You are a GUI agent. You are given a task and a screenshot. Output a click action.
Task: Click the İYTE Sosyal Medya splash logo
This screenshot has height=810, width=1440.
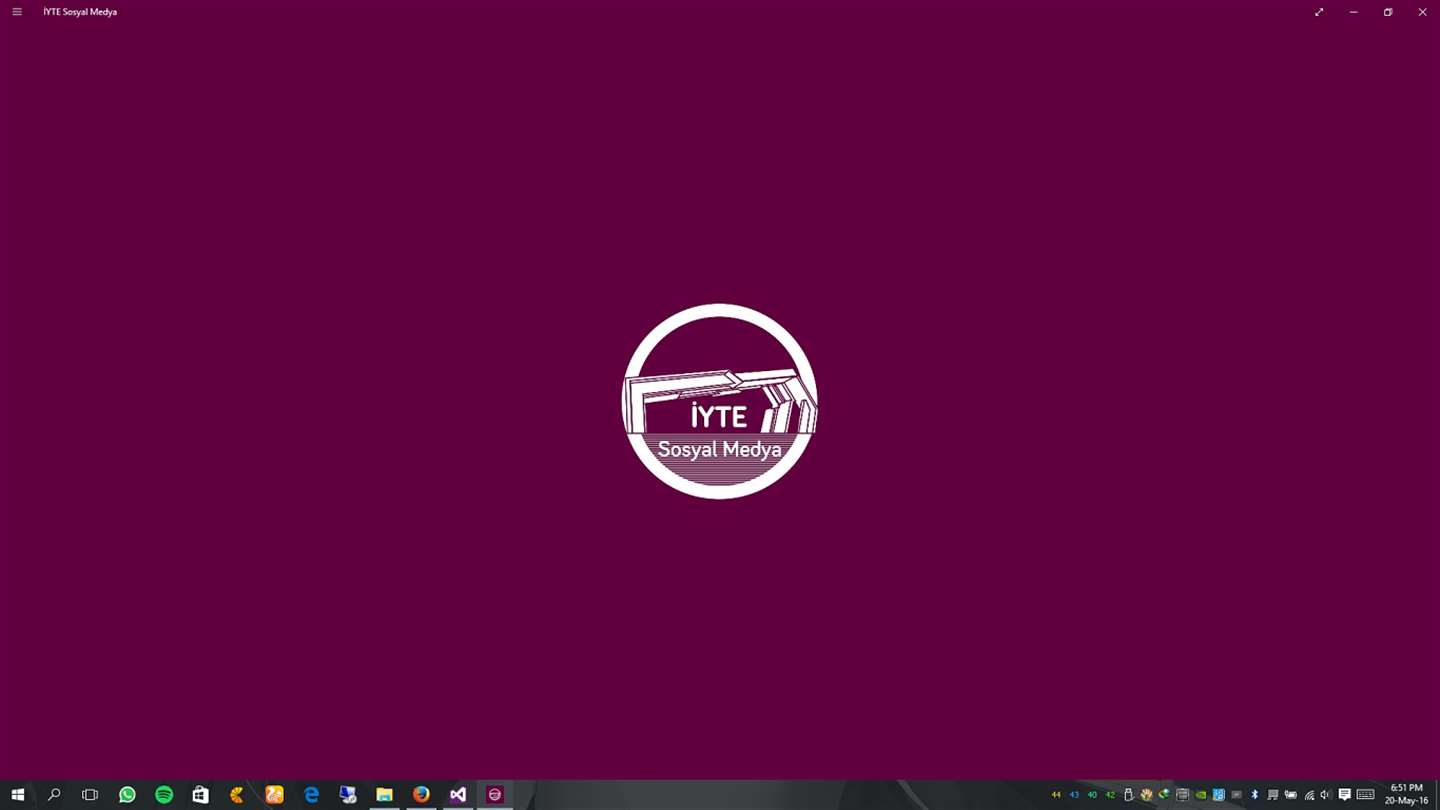(720, 401)
